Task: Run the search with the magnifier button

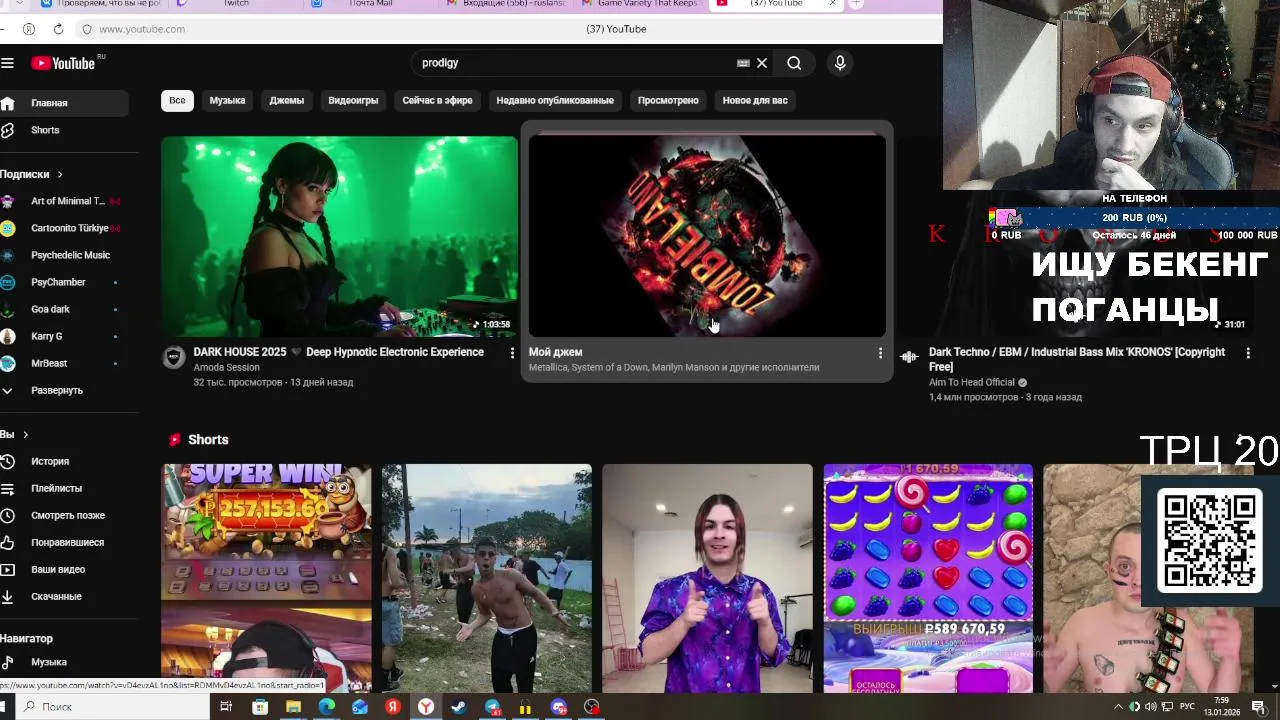Action: pos(794,63)
